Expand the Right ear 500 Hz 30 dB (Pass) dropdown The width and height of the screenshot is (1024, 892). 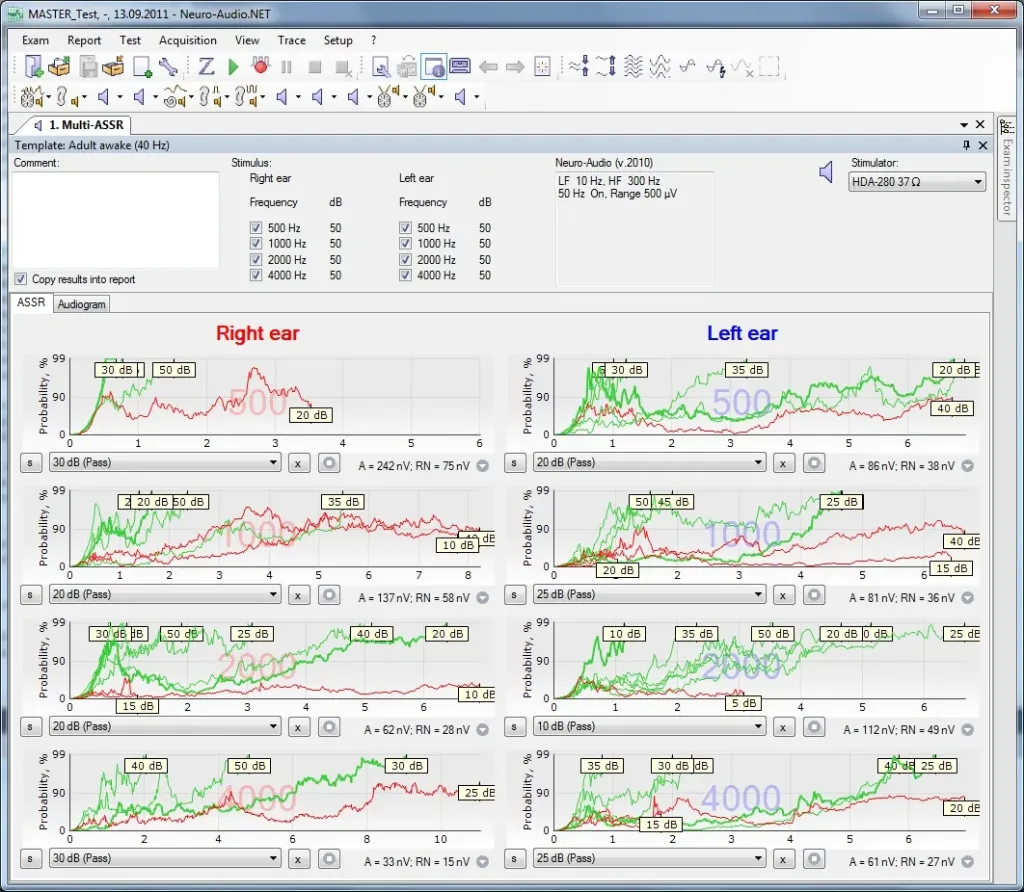(x=165, y=462)
